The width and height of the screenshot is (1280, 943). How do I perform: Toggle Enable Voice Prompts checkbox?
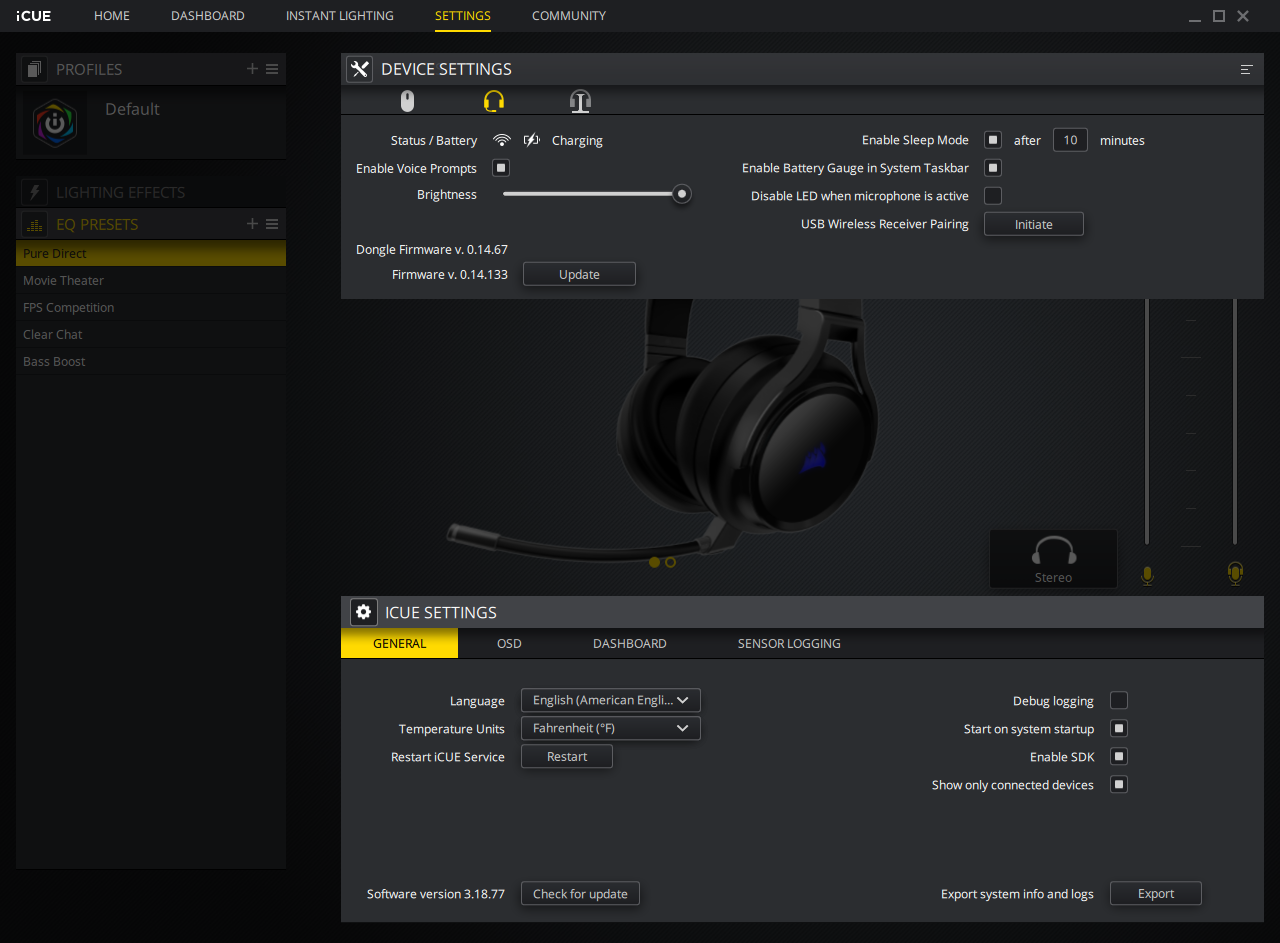coord(501,168)
